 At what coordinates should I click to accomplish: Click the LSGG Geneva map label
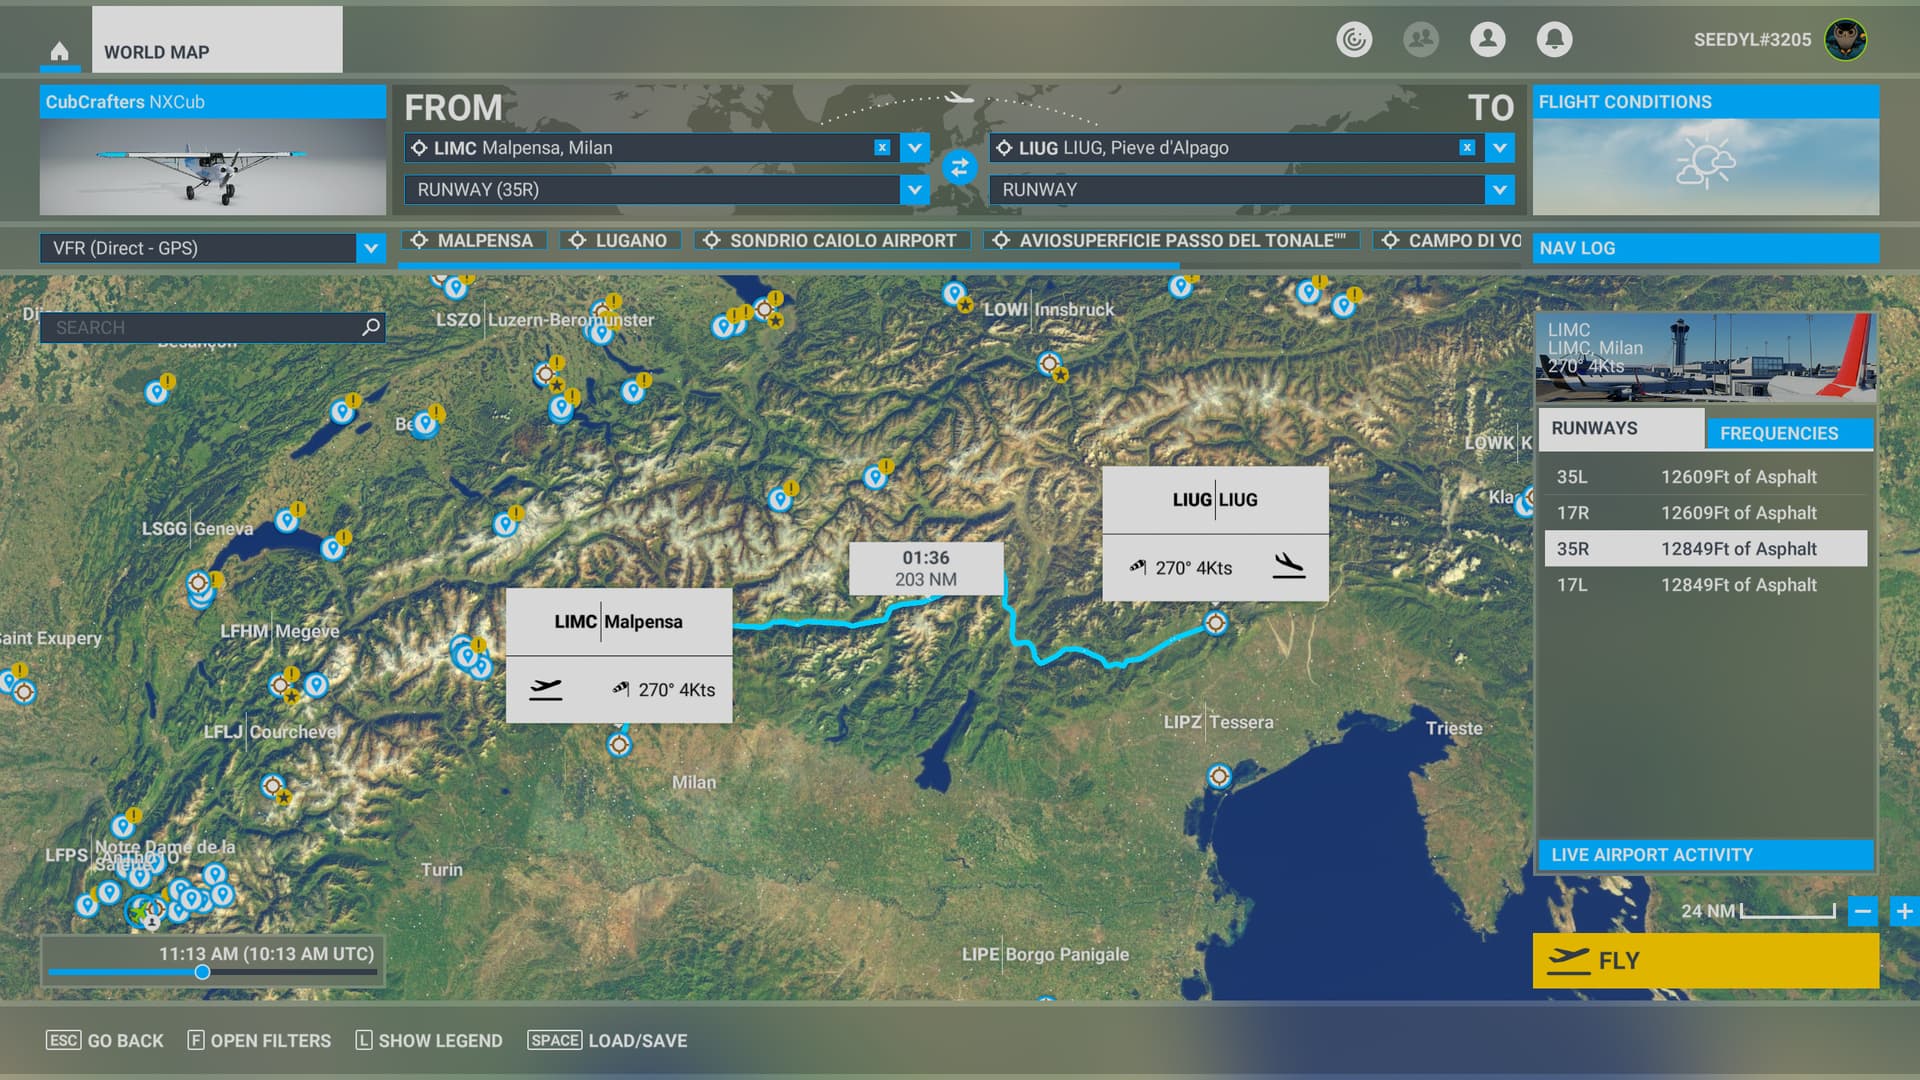point(197,528)
